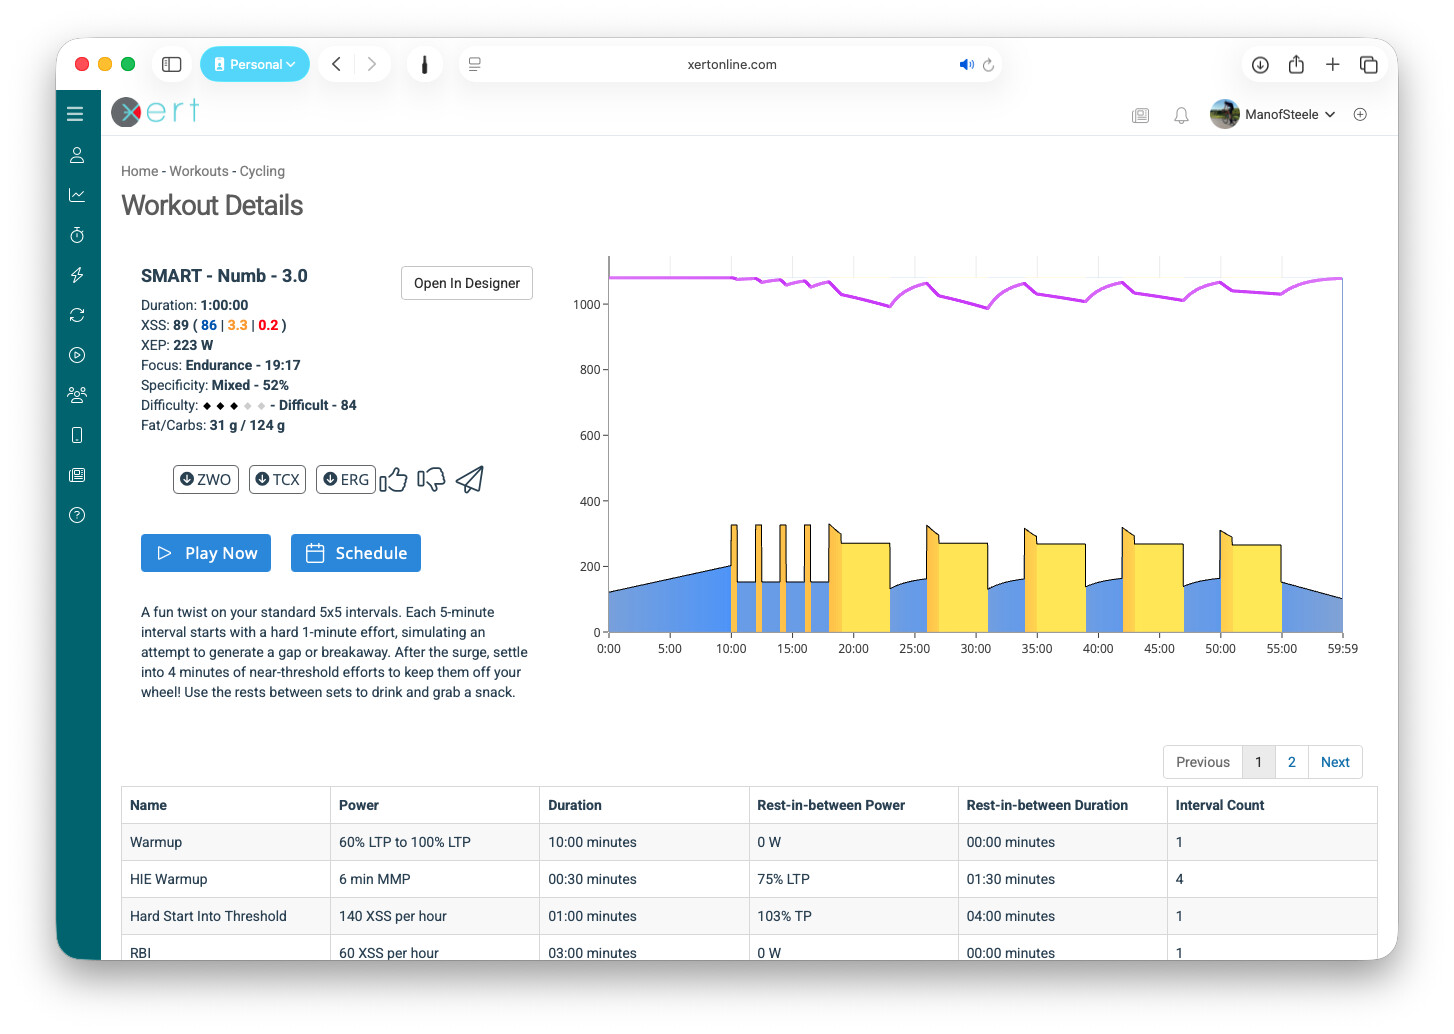Toggle the hamburger navigation menu
Screen dimensions: 1454x1034
(75, 114)
